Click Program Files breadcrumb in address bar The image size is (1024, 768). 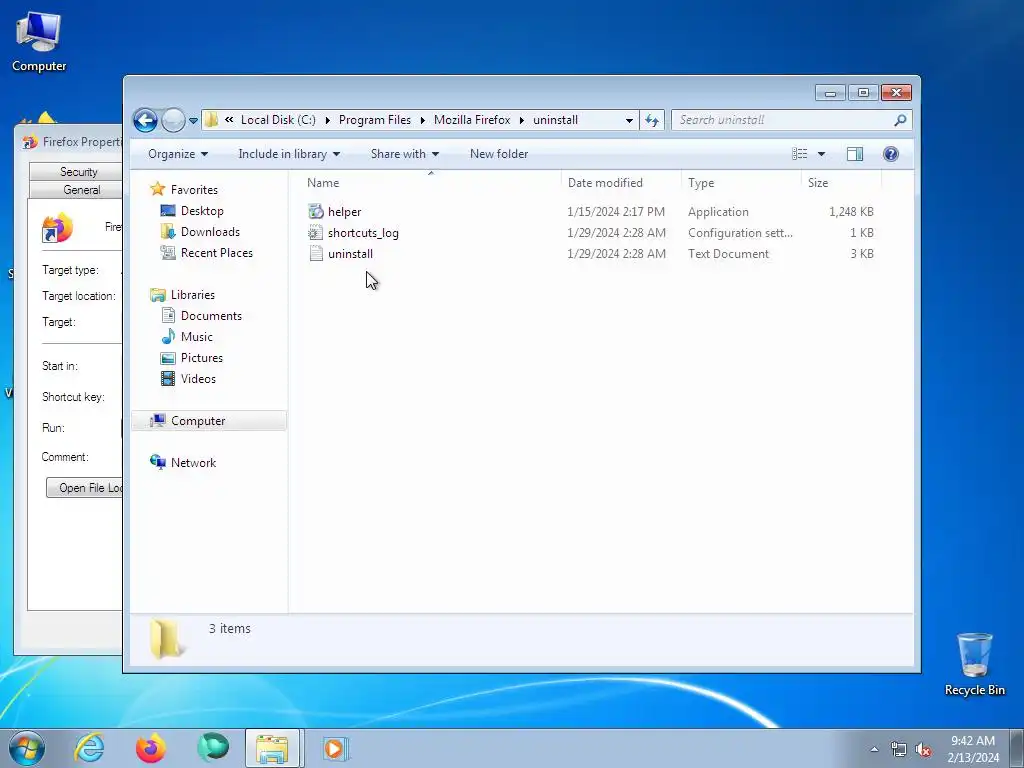point(375,120)
